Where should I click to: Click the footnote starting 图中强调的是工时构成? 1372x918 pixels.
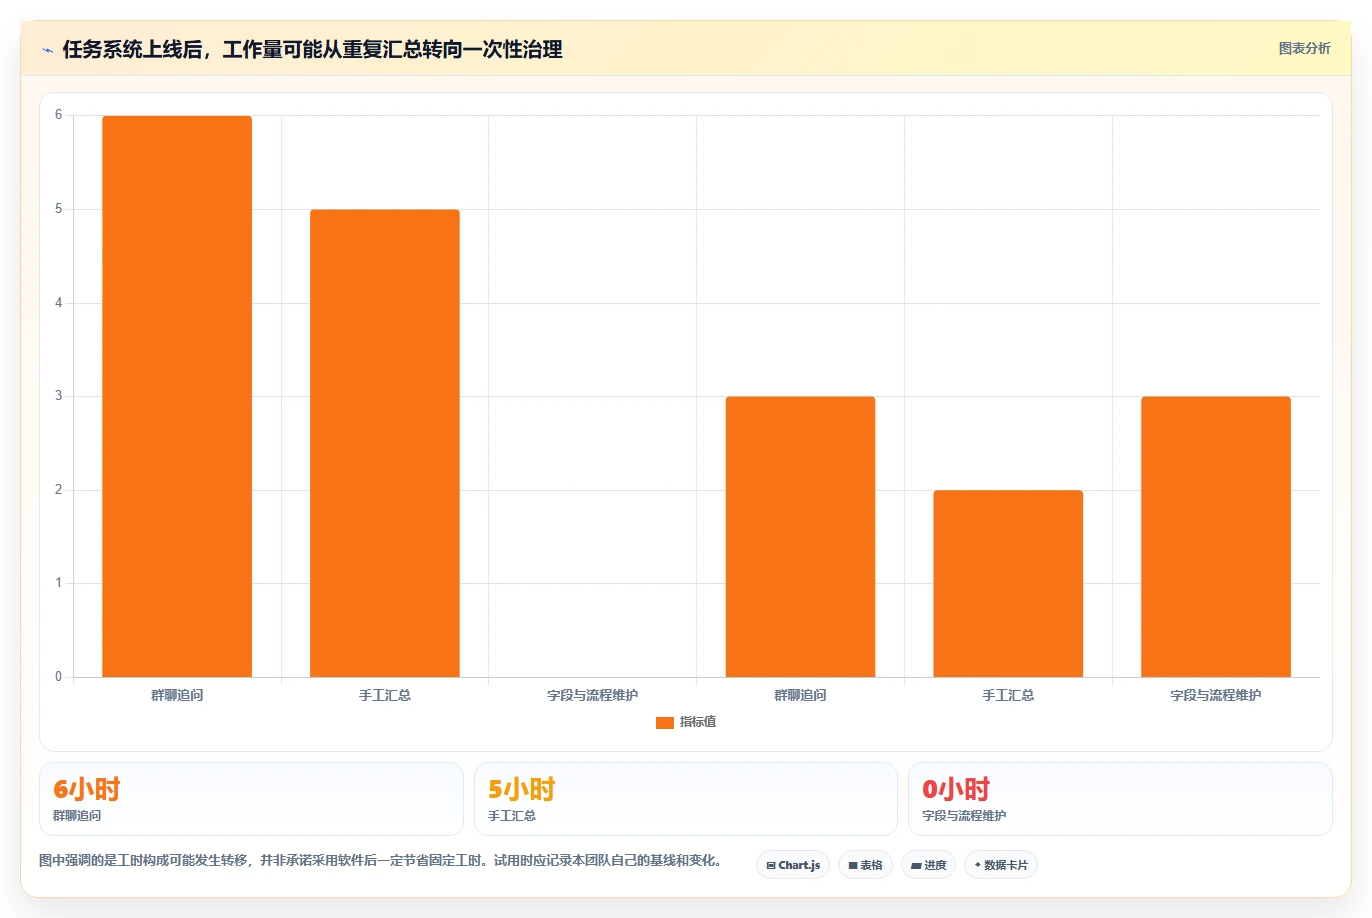click(x=380, y=860)
